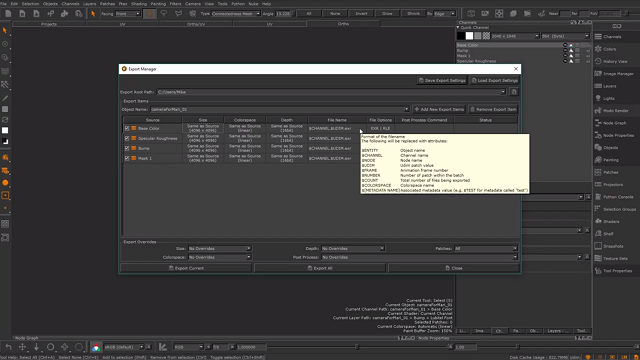The width and height of the screenshot is (640, 360).
Task: Open the Colors palette from the right sidebar
Action: 609,49
